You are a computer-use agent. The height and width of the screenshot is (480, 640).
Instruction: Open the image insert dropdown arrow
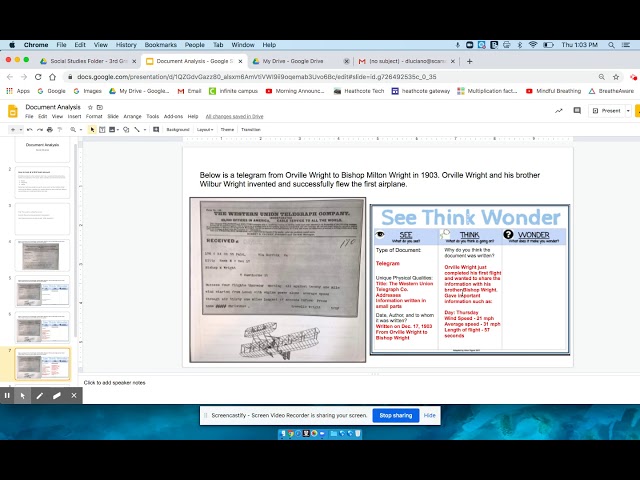coord(118,129)
